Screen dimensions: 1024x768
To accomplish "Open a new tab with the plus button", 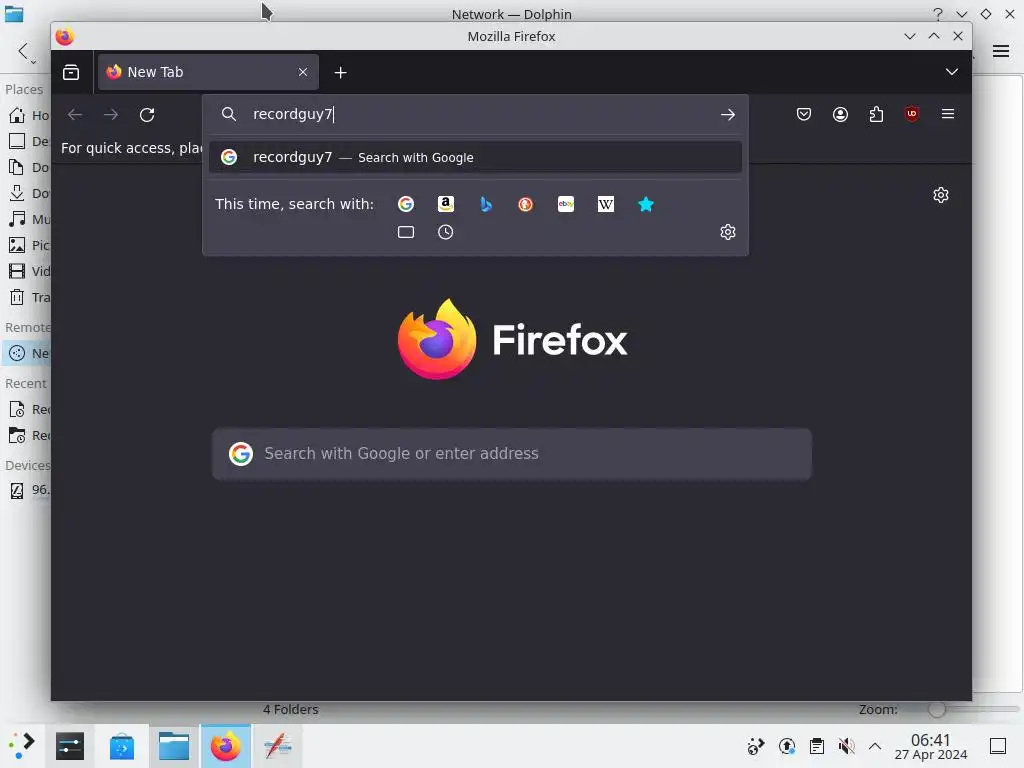I will click(340, 72).
